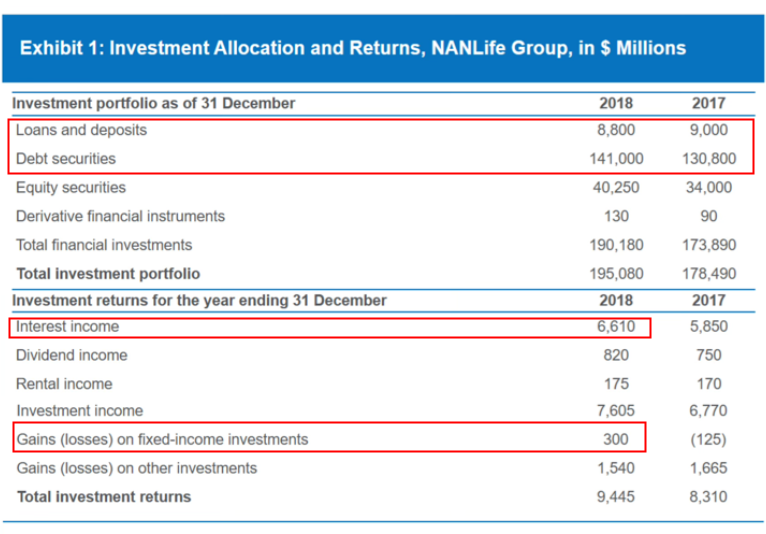The image size is (766, 534).
Task: Select the Total financial investments label
Action: click(x=104, y=244)
